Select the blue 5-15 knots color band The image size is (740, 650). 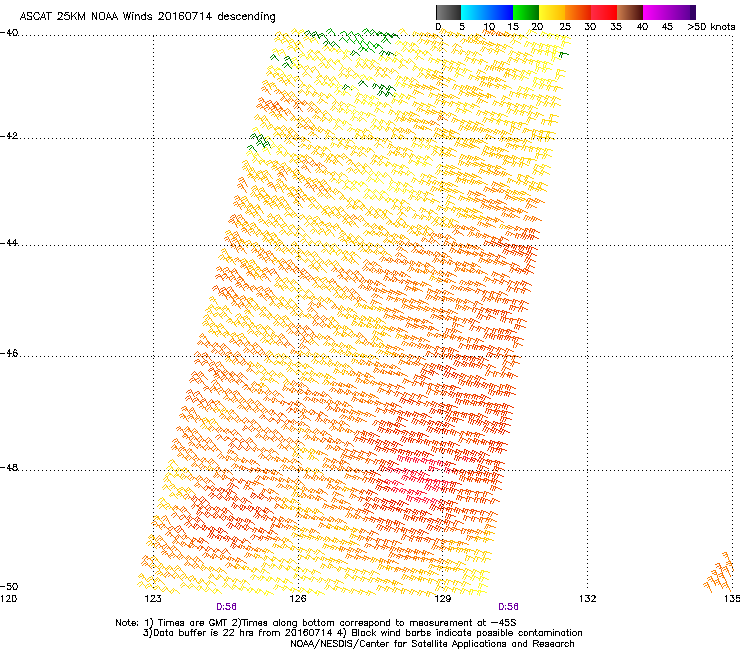pyautogui.click(x=487, y=12)
